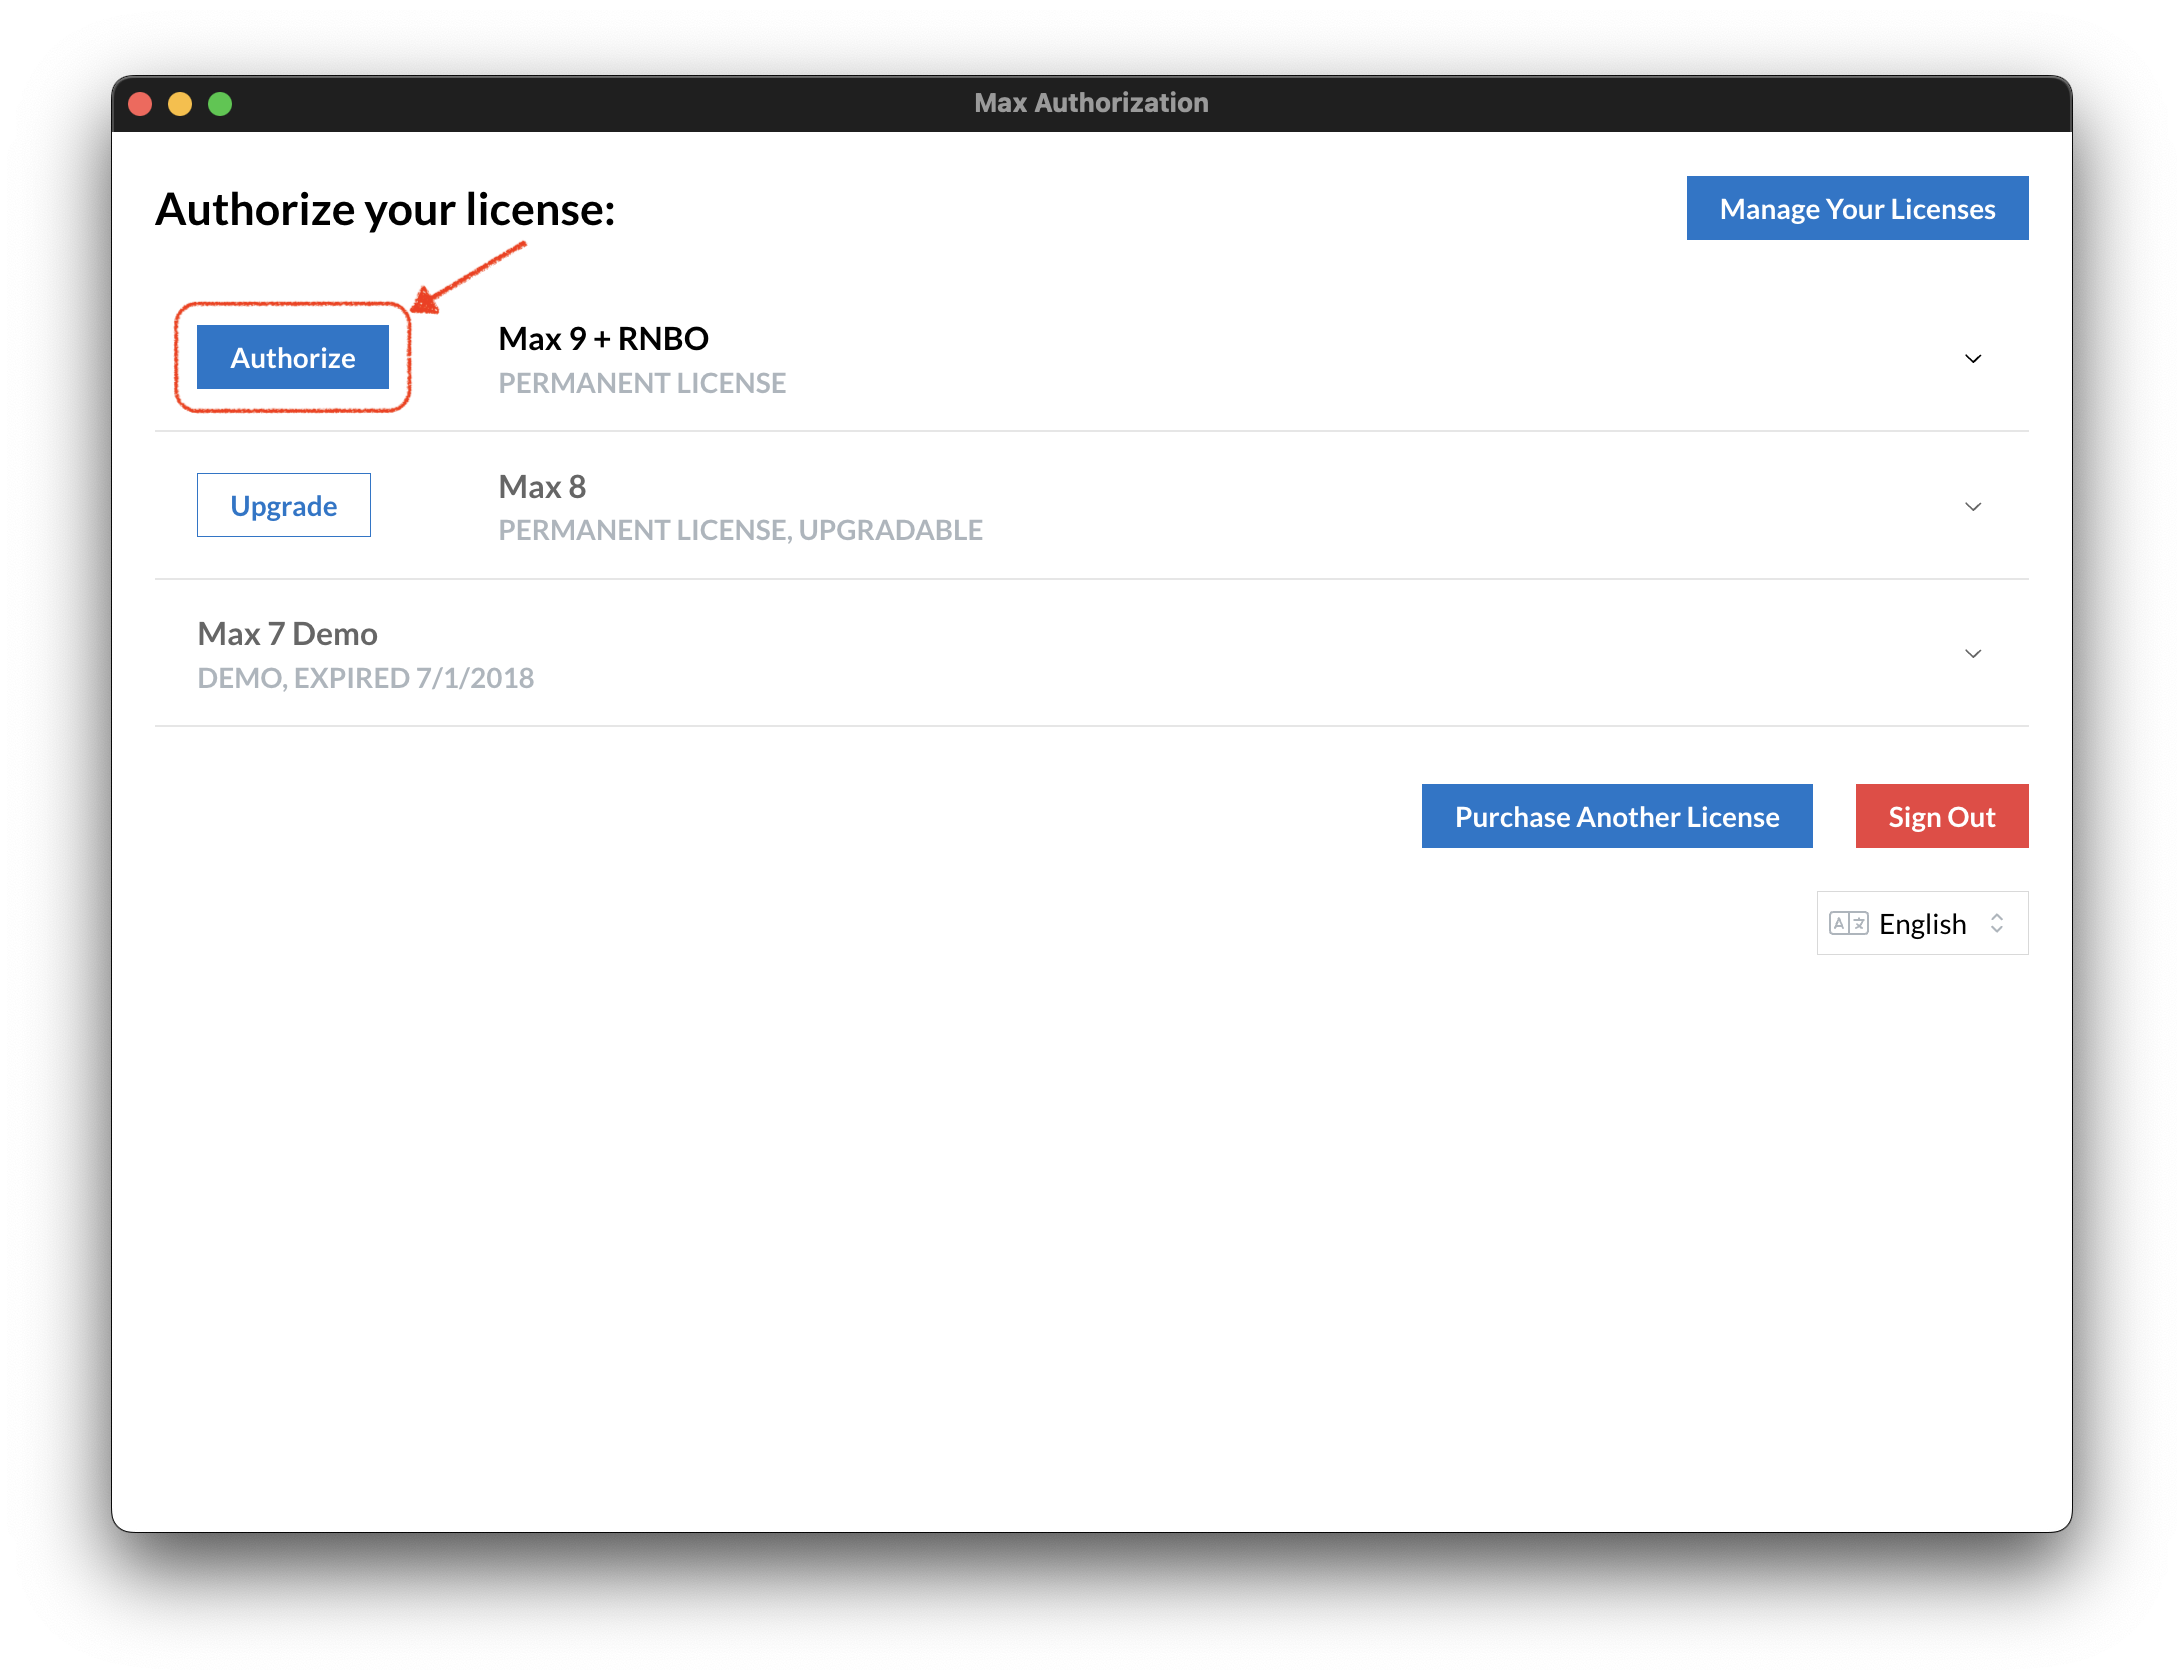
Task: Close the Max Authorization window
Action: pos(140,104)
